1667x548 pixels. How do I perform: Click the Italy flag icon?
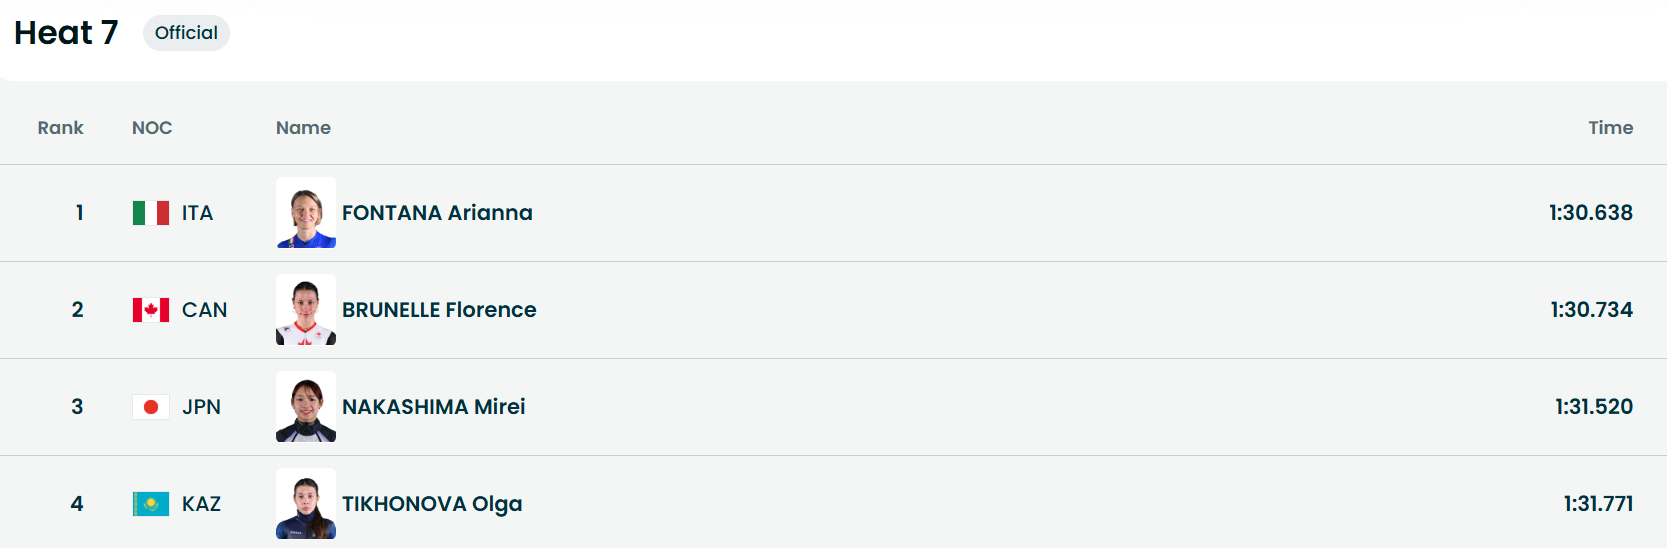coord(151,213)
